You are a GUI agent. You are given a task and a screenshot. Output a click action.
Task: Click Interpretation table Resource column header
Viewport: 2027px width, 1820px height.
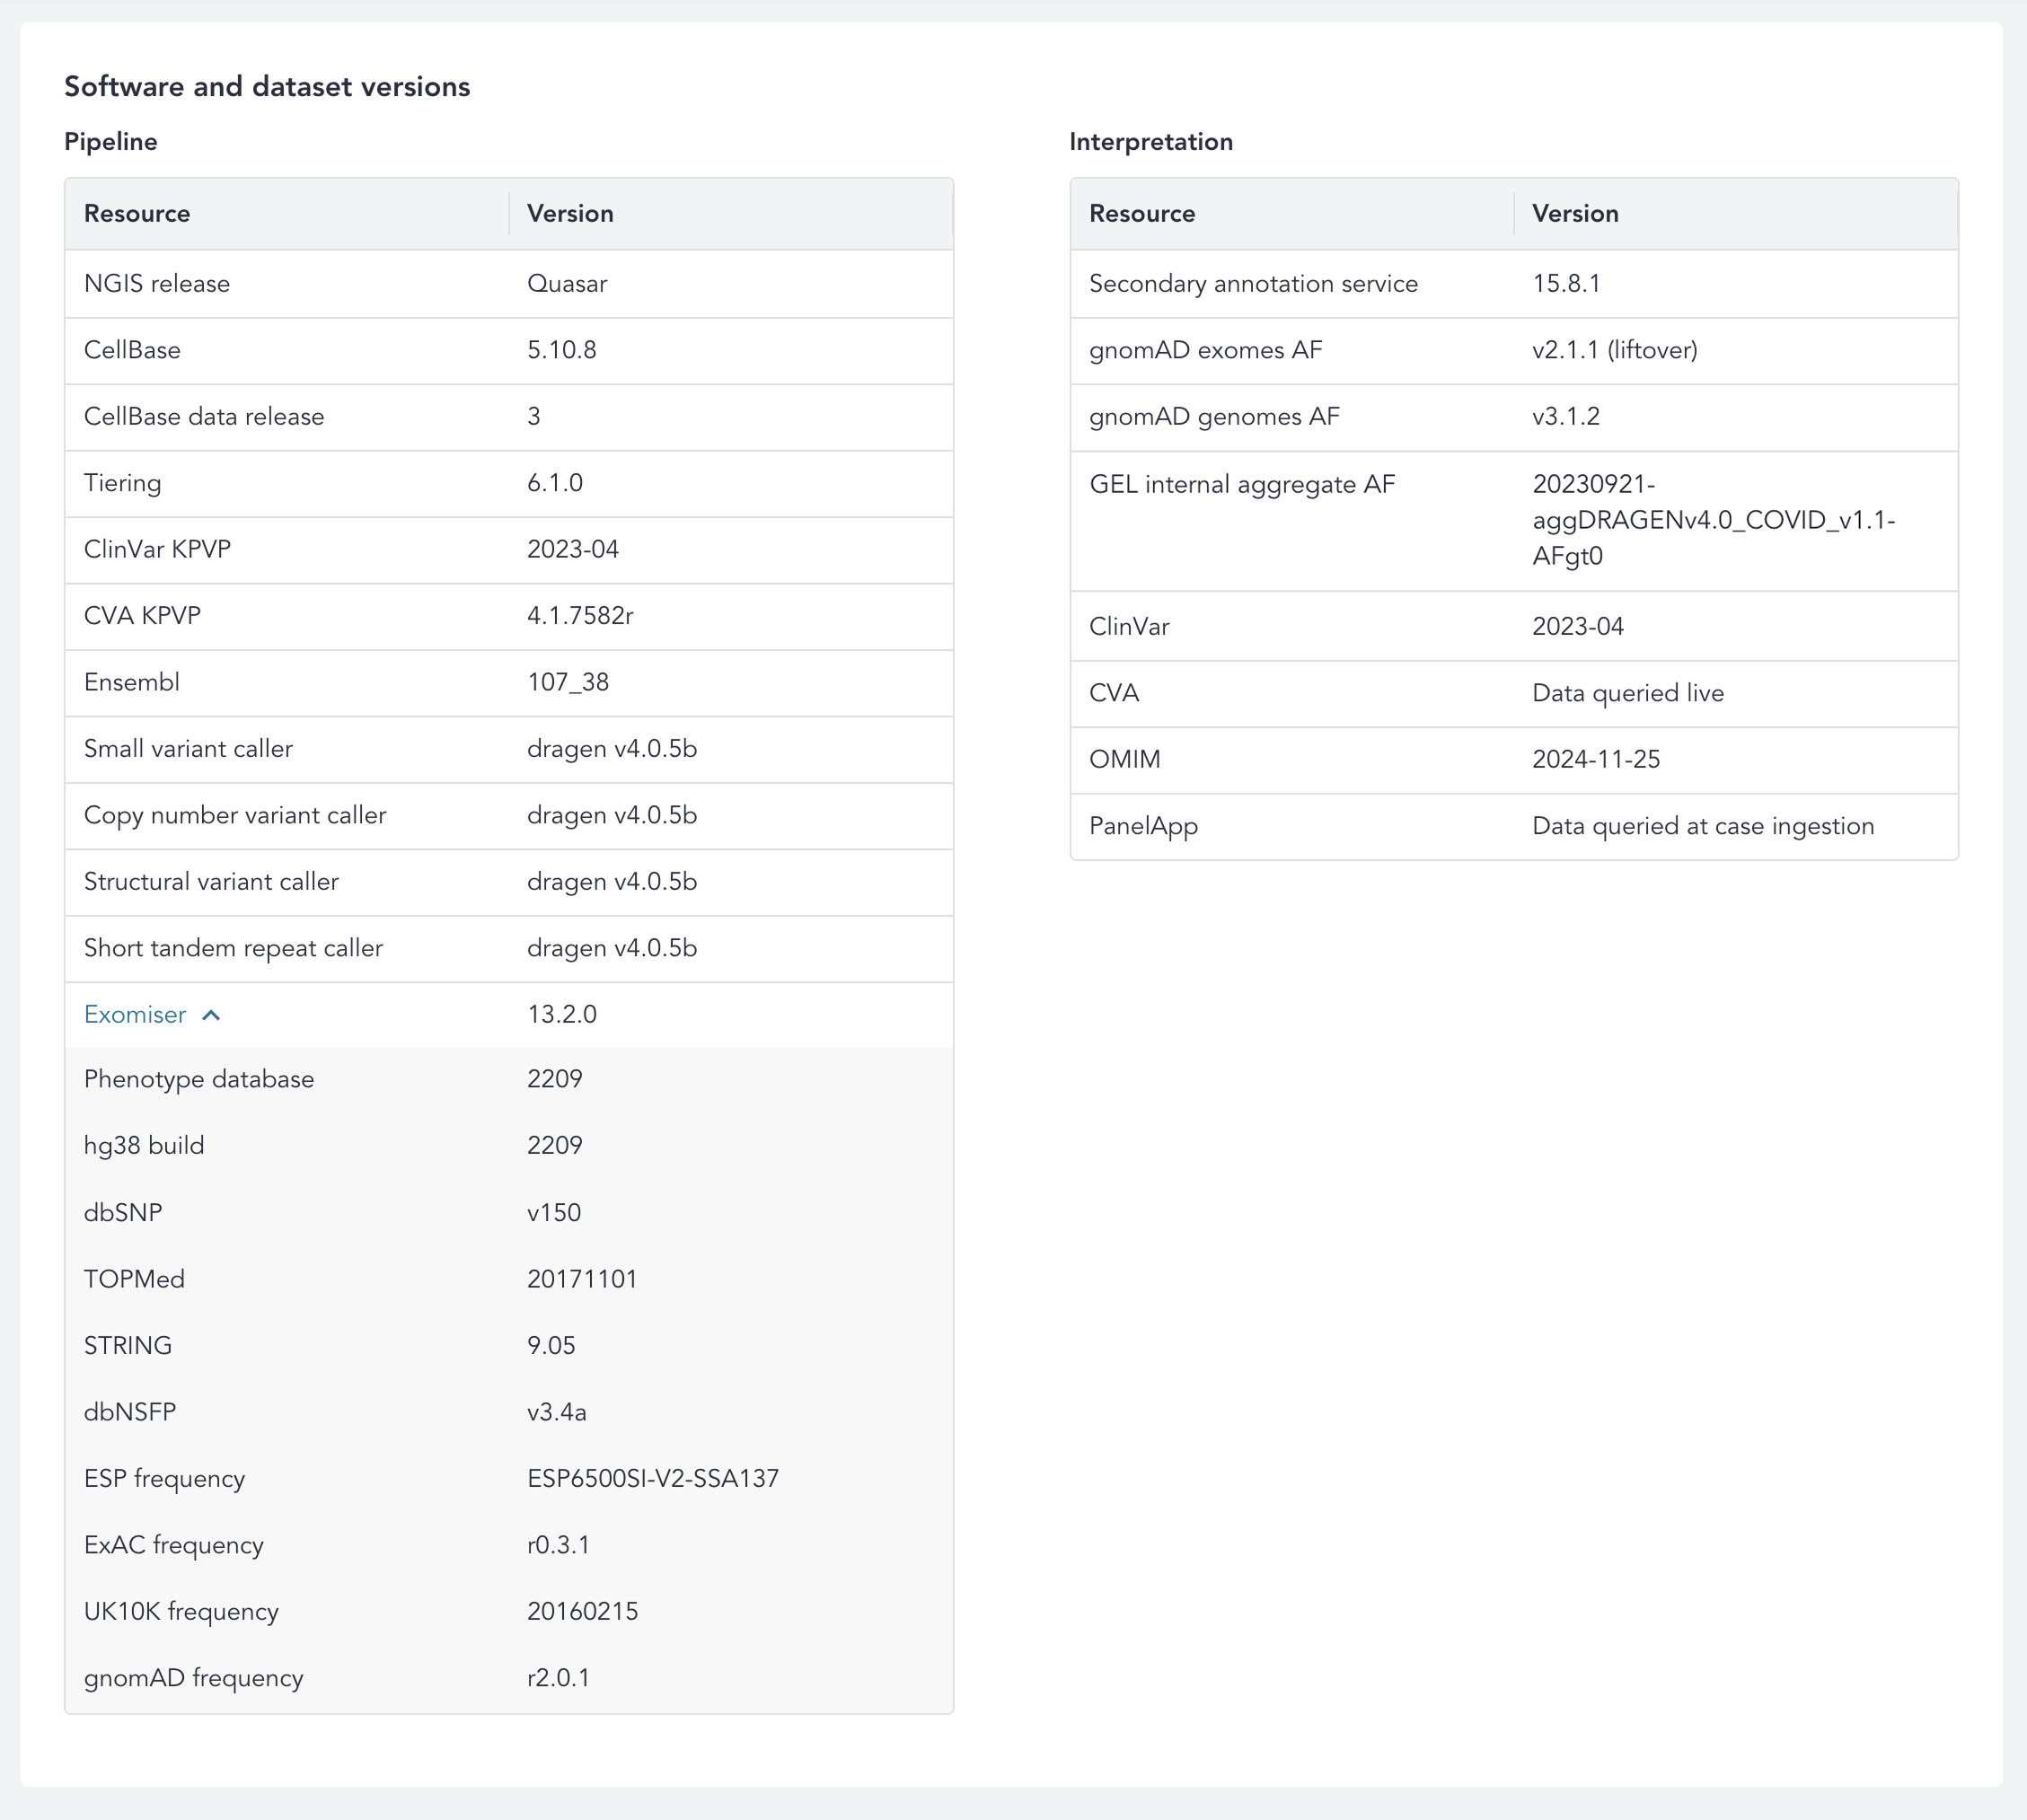1142,213
